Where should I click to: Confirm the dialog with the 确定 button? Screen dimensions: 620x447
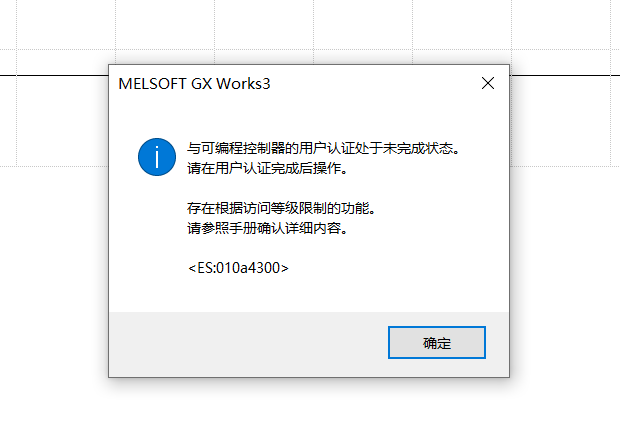click(x=437, y=343)
